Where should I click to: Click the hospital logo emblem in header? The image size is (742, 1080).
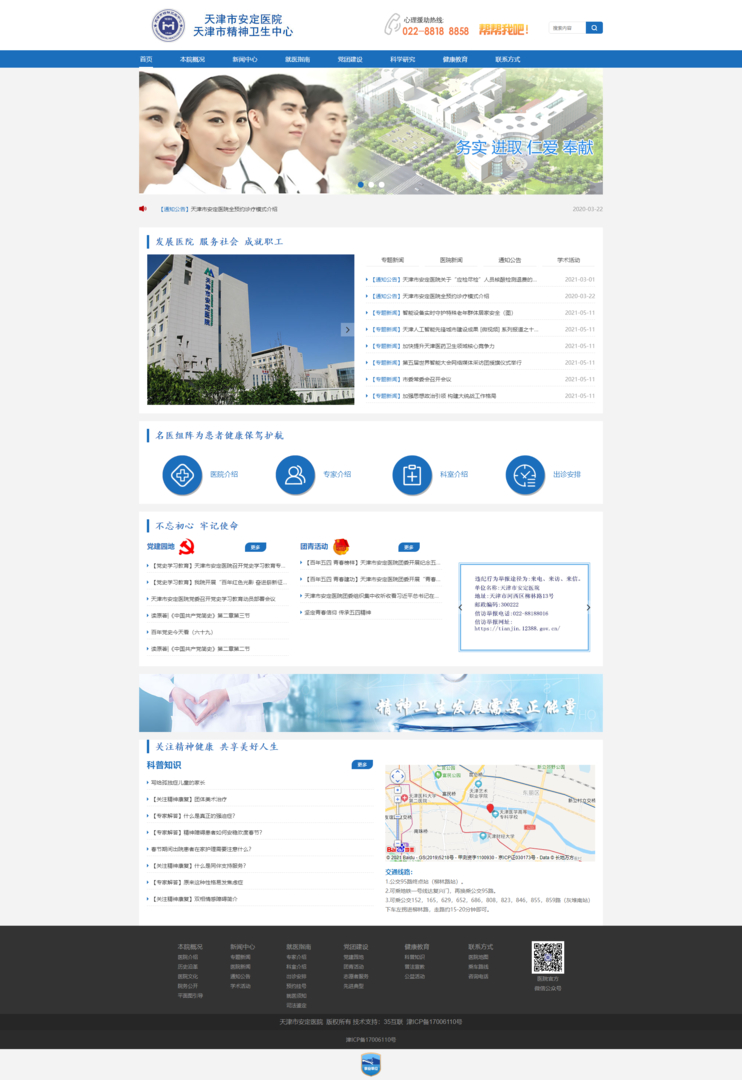click(168, 26)
